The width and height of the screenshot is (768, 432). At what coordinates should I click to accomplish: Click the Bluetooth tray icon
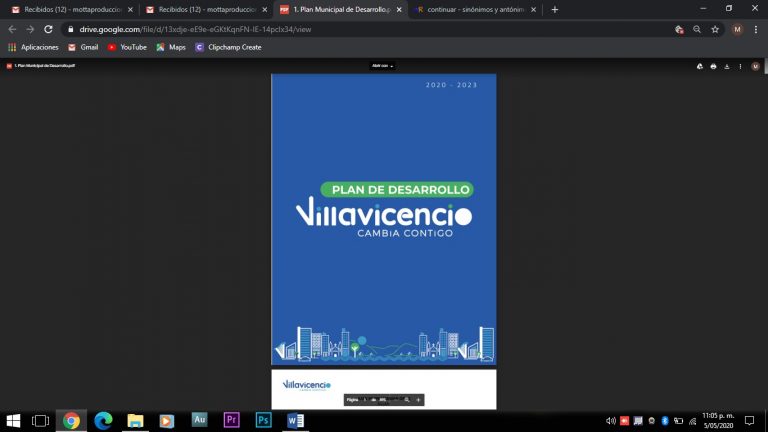(665, 421)
